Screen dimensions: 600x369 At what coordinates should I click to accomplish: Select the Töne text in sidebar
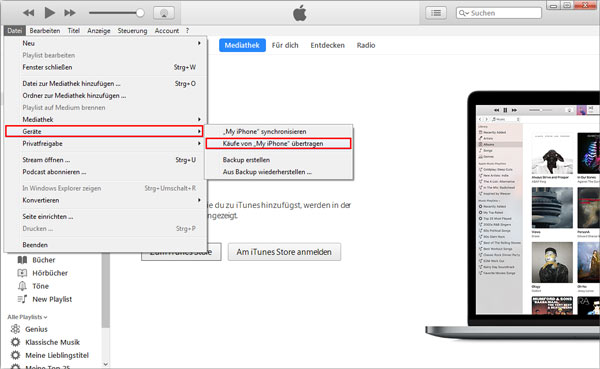40,286
